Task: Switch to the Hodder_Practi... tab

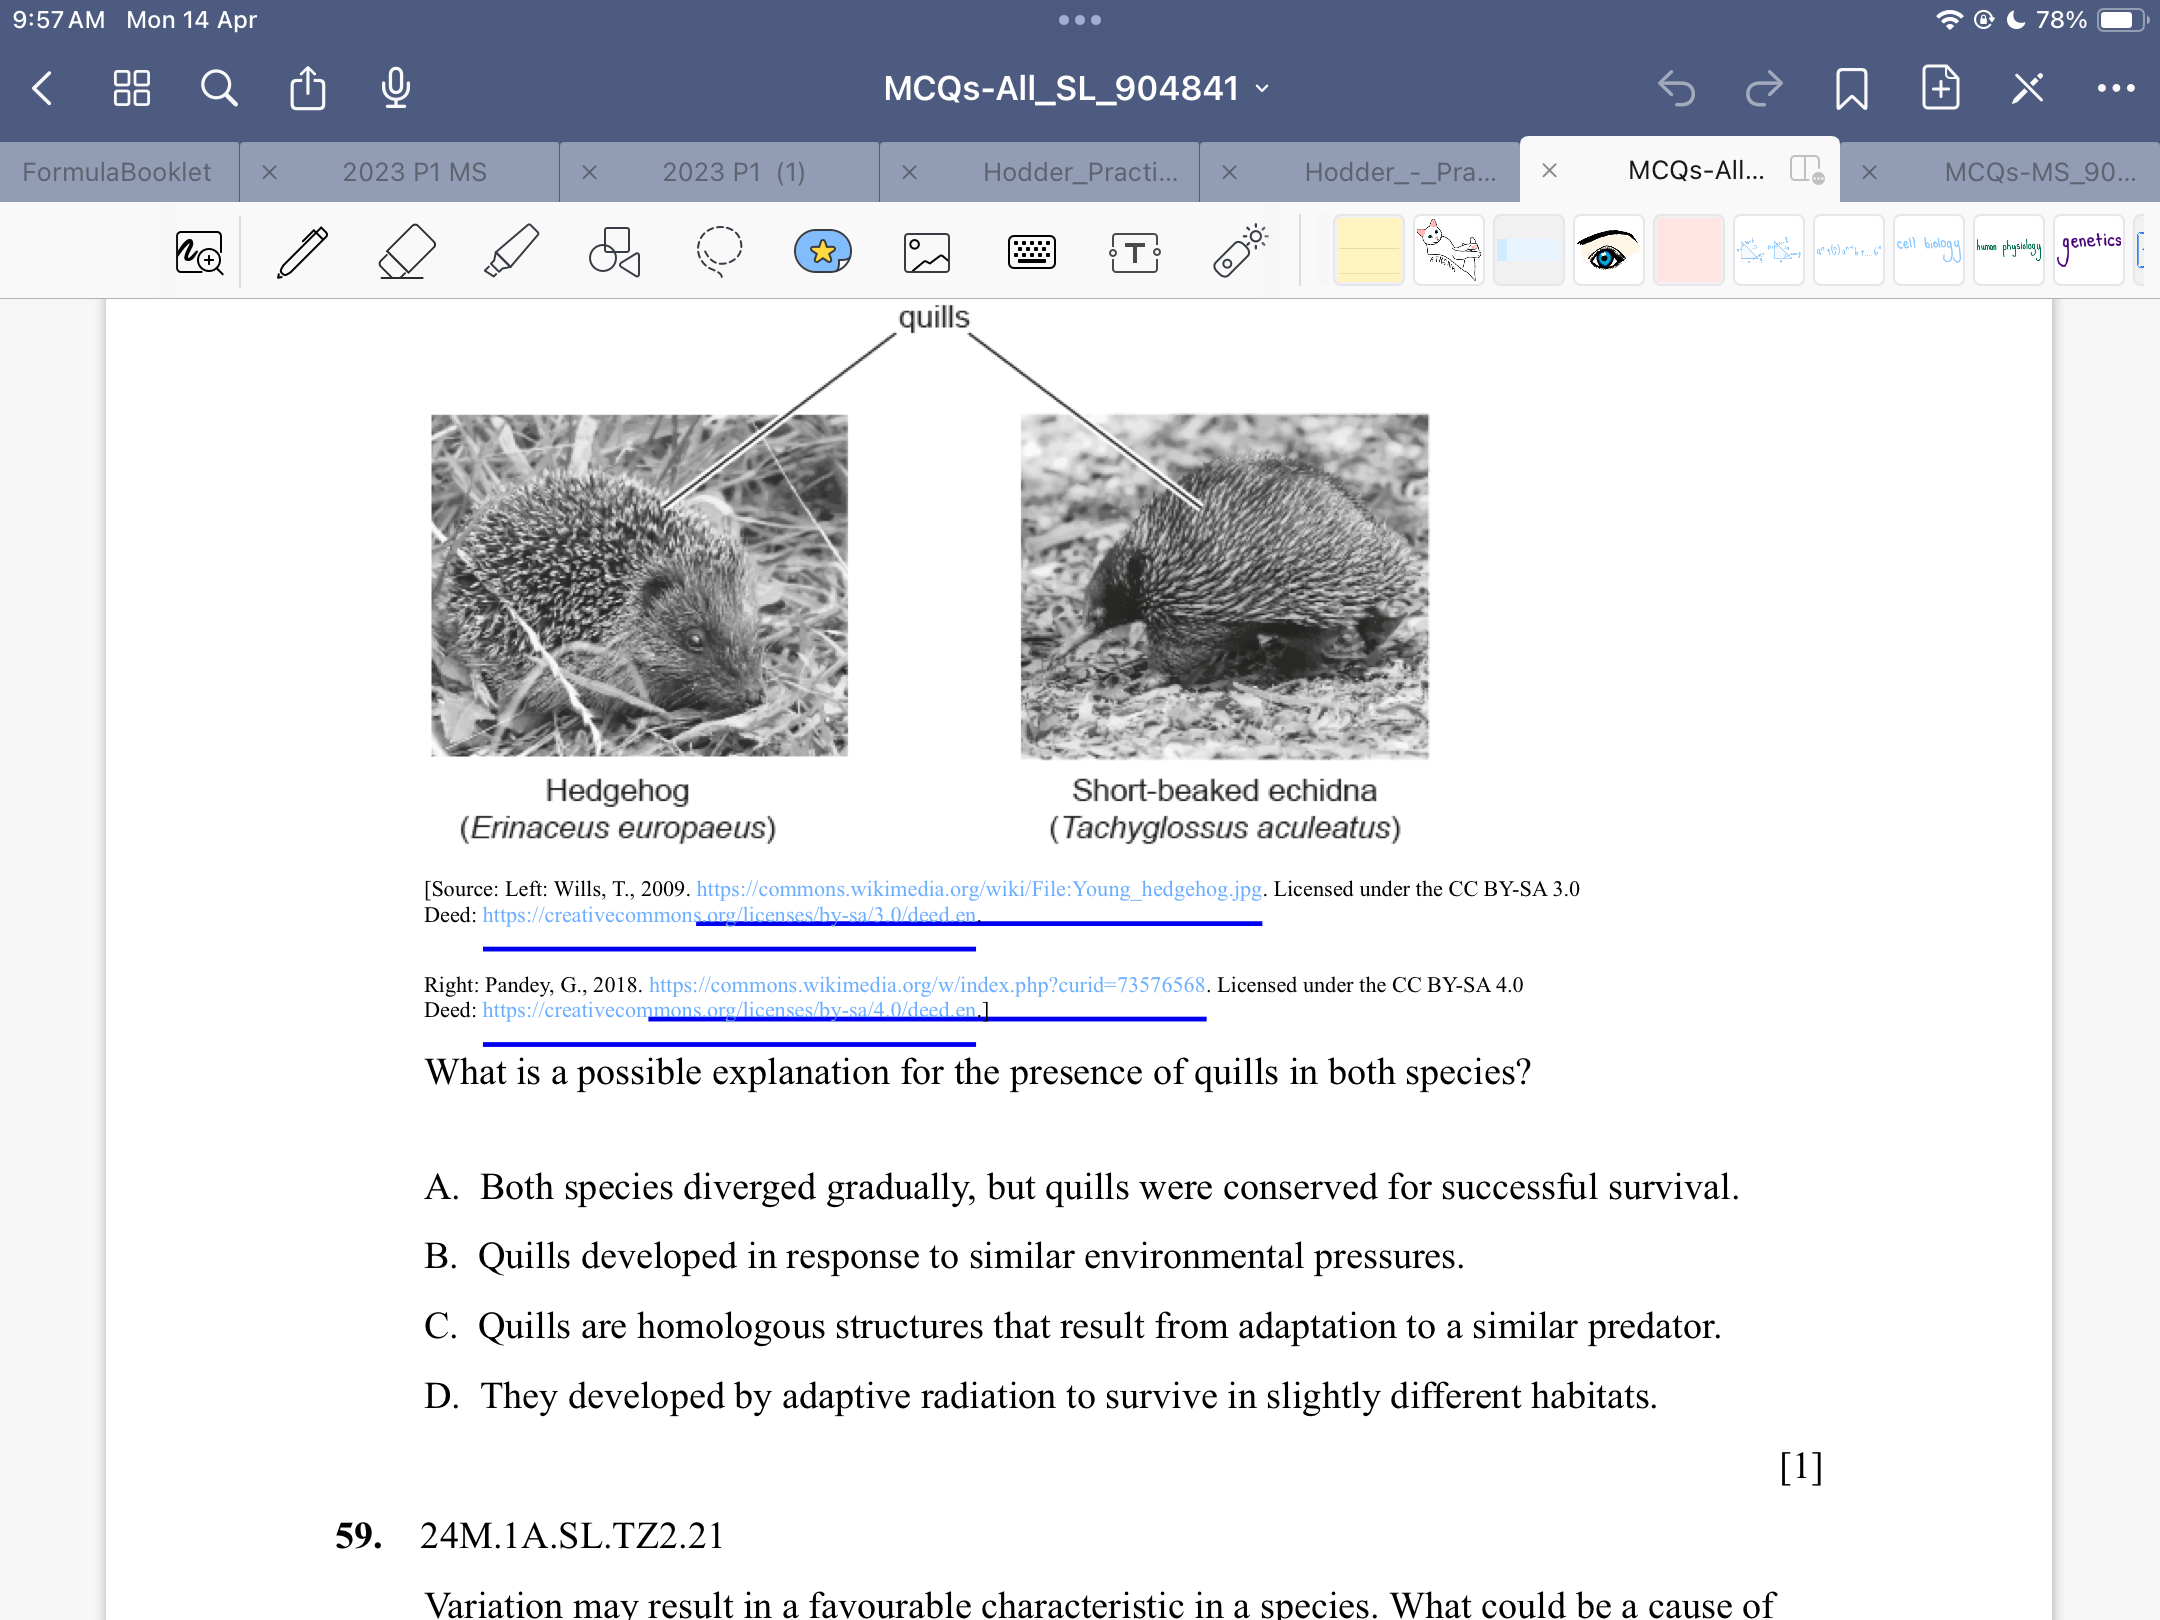Action: pos(1080,172)
